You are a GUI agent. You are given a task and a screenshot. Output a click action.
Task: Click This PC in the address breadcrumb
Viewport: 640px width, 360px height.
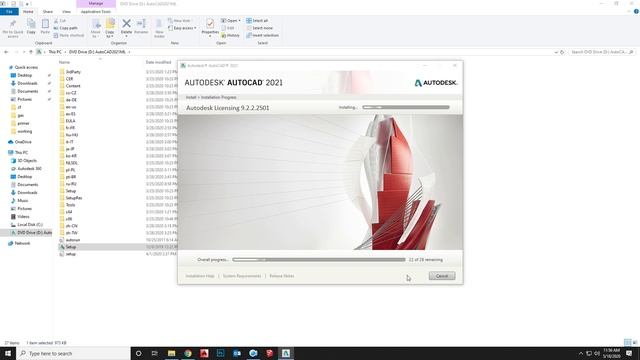coord(55,52)
